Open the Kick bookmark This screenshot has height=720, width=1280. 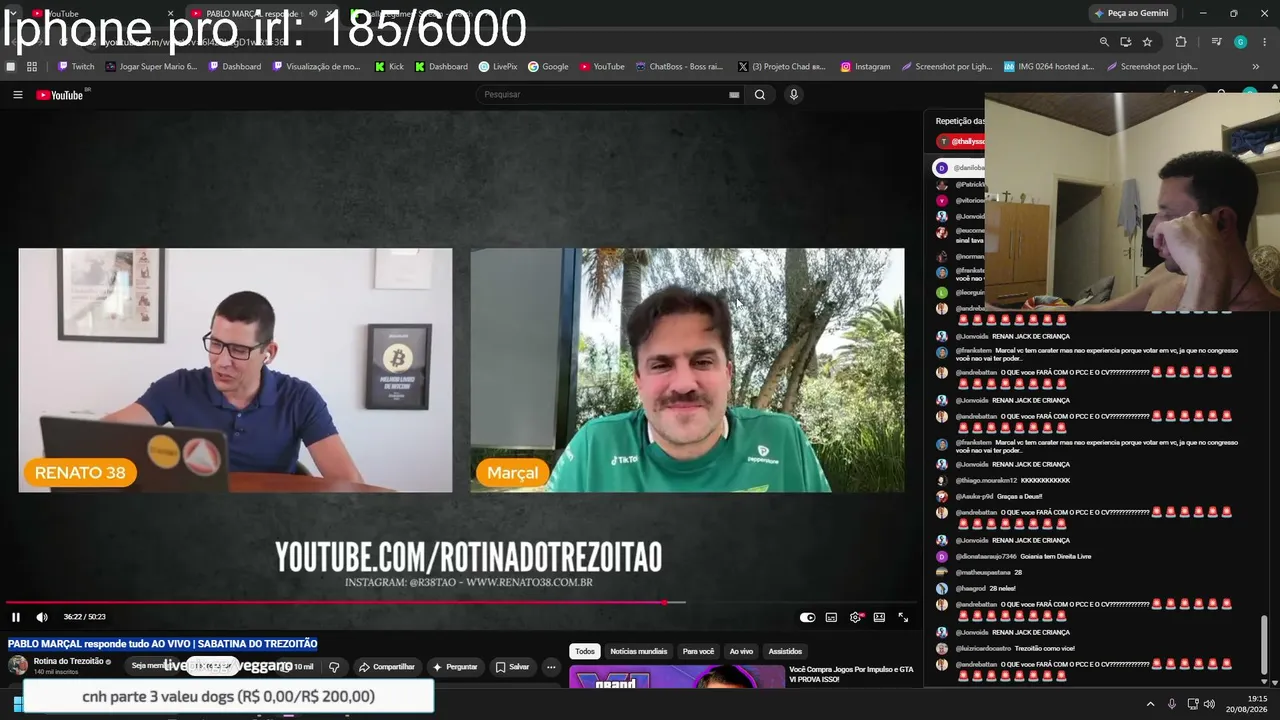pos(389,67)
